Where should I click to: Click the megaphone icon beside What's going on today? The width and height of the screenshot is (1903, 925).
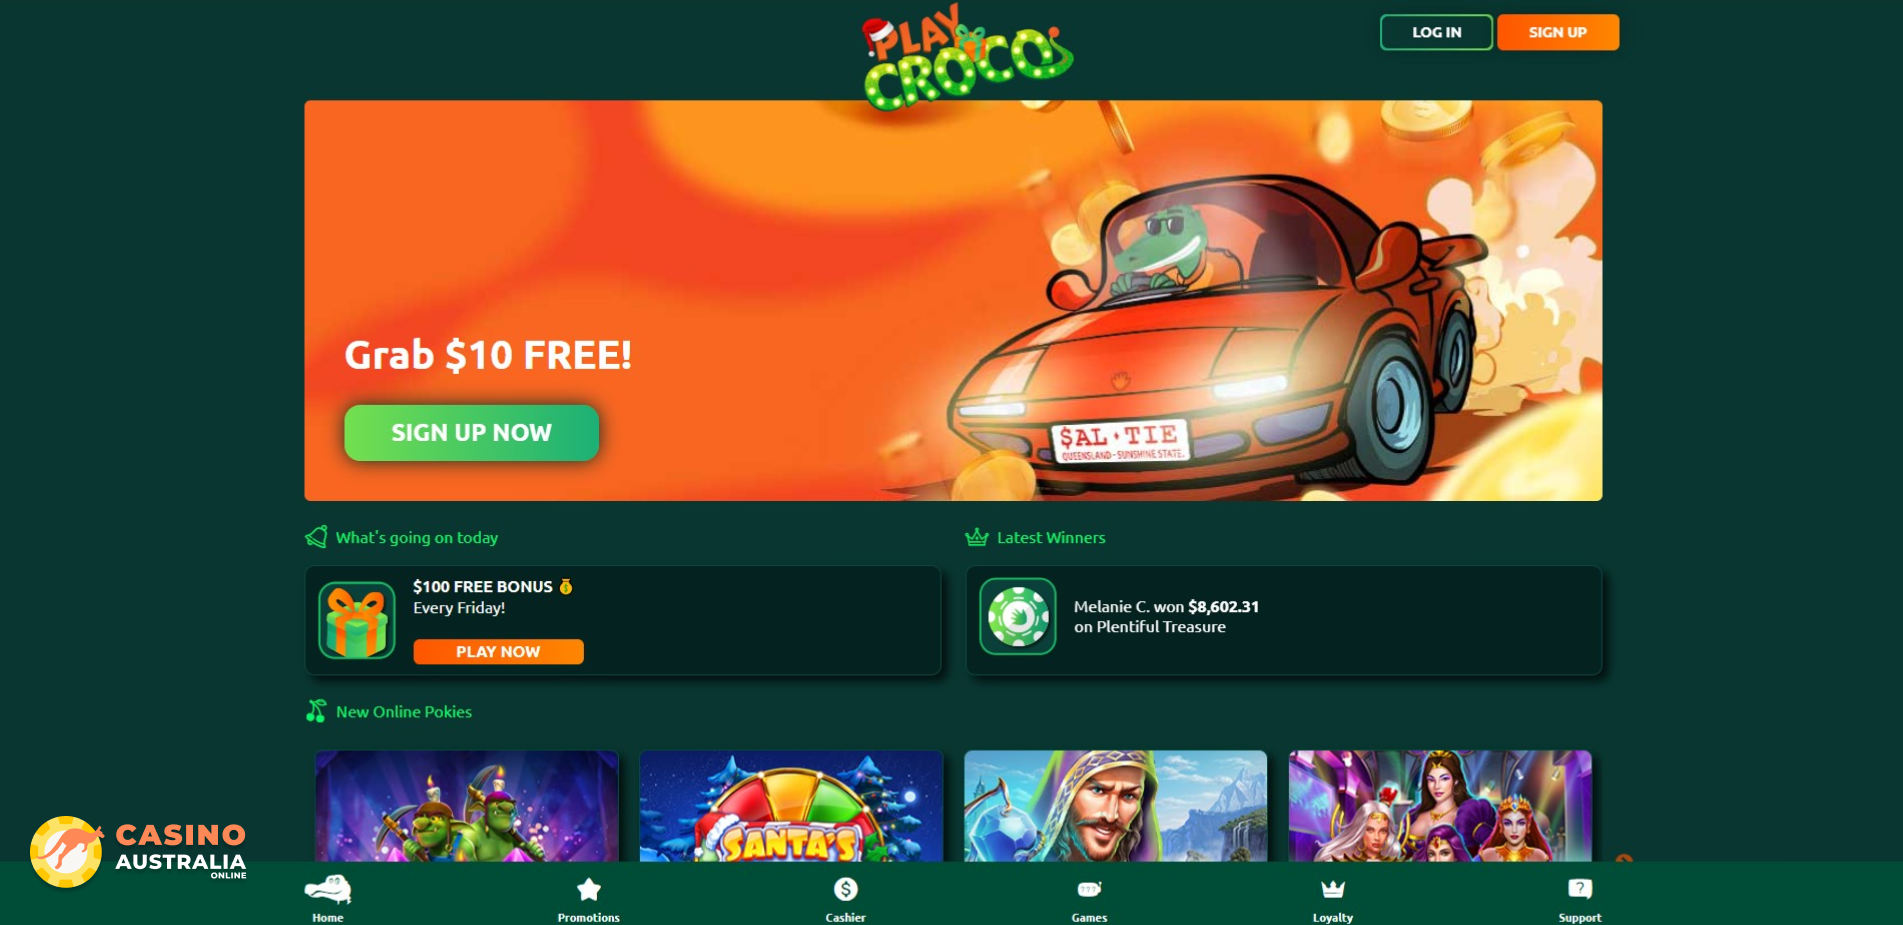click(316, 537)
